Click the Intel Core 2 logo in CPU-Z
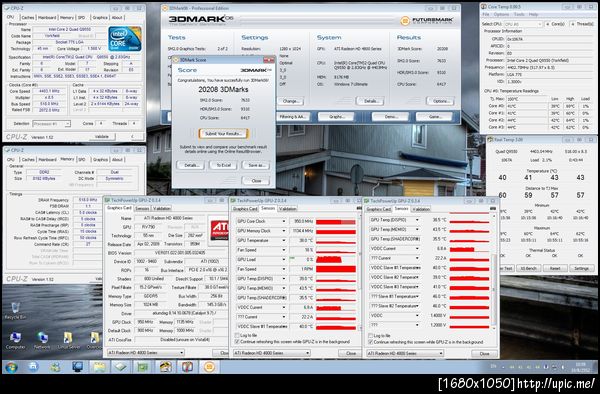The image size is (600, 394). click(x=125, y=39)
